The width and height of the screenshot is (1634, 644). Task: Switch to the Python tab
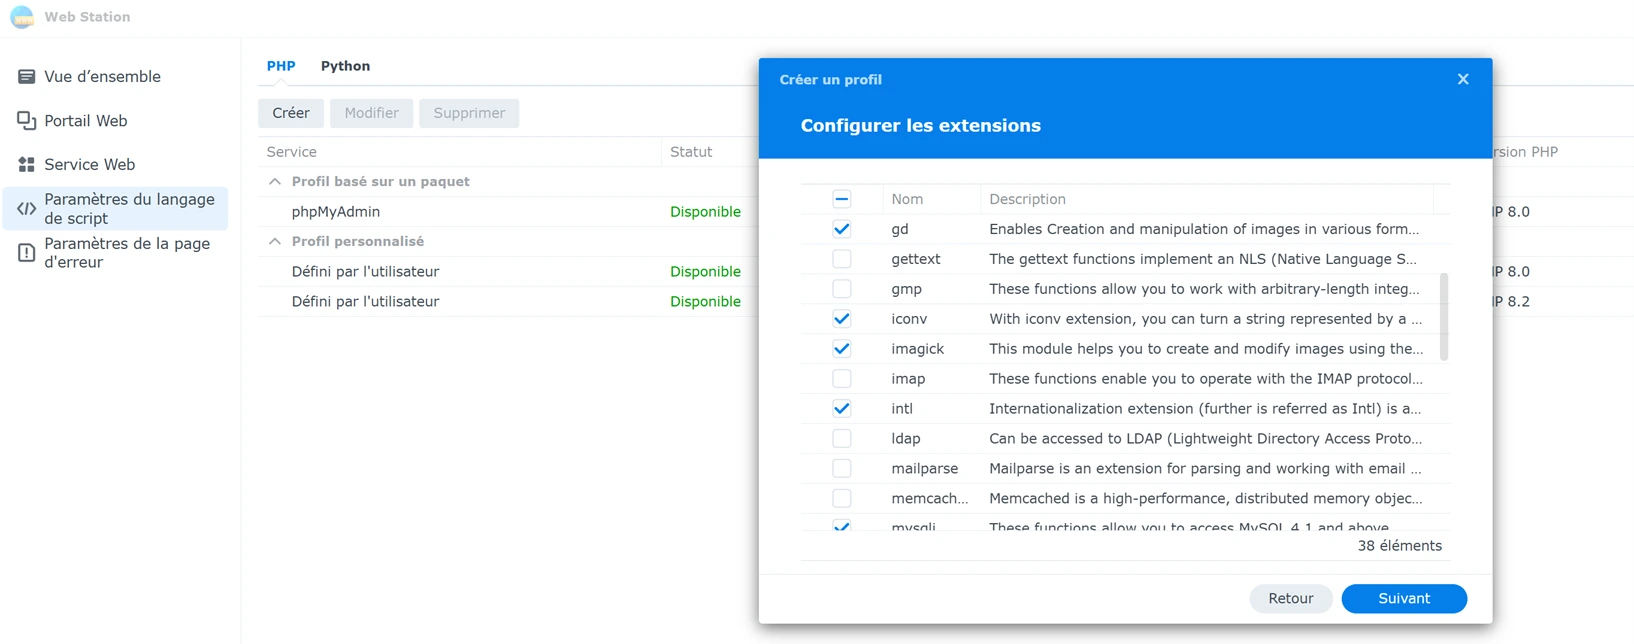345,66
